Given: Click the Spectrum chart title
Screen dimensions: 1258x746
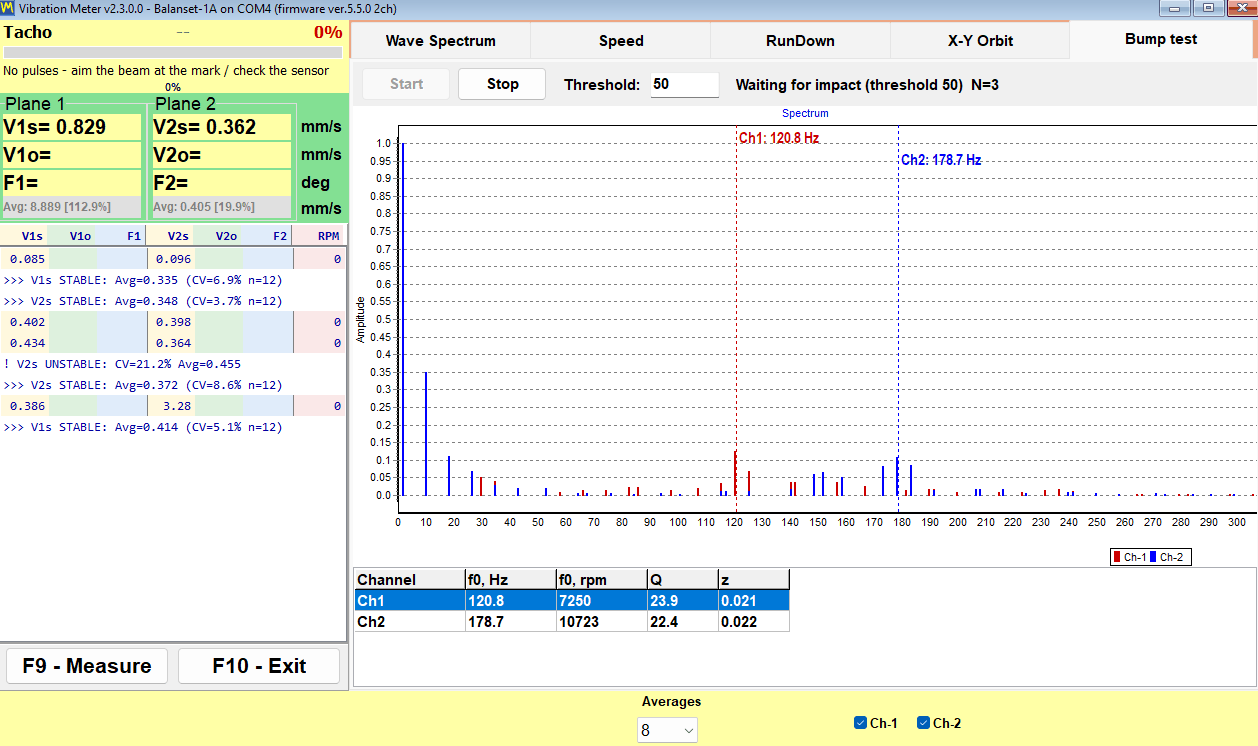Looking at the screenshot, I should pyautogui.click(x=805, y=114).
